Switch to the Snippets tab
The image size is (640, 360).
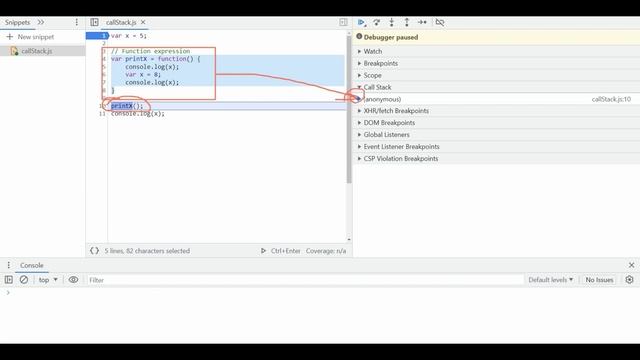pos(18,22)
